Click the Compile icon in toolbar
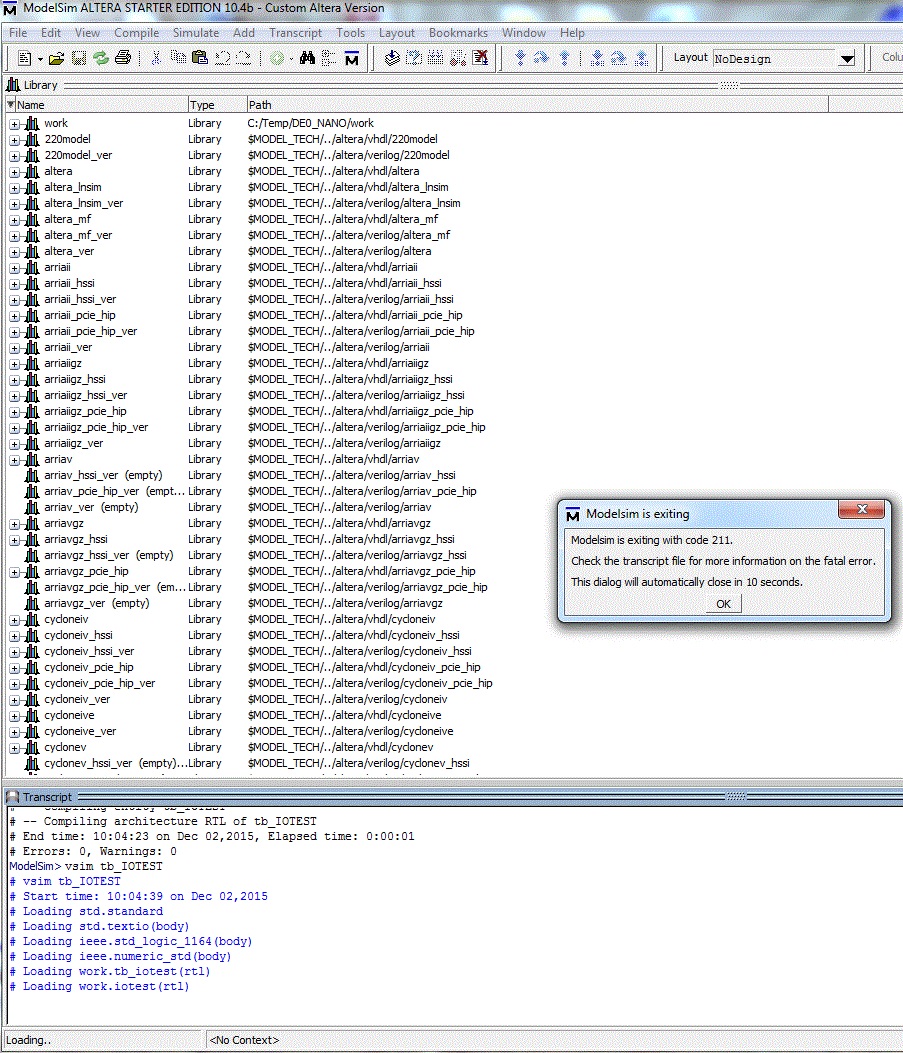The width and height of the screenshot is (903, 1053). click(393, 58)
